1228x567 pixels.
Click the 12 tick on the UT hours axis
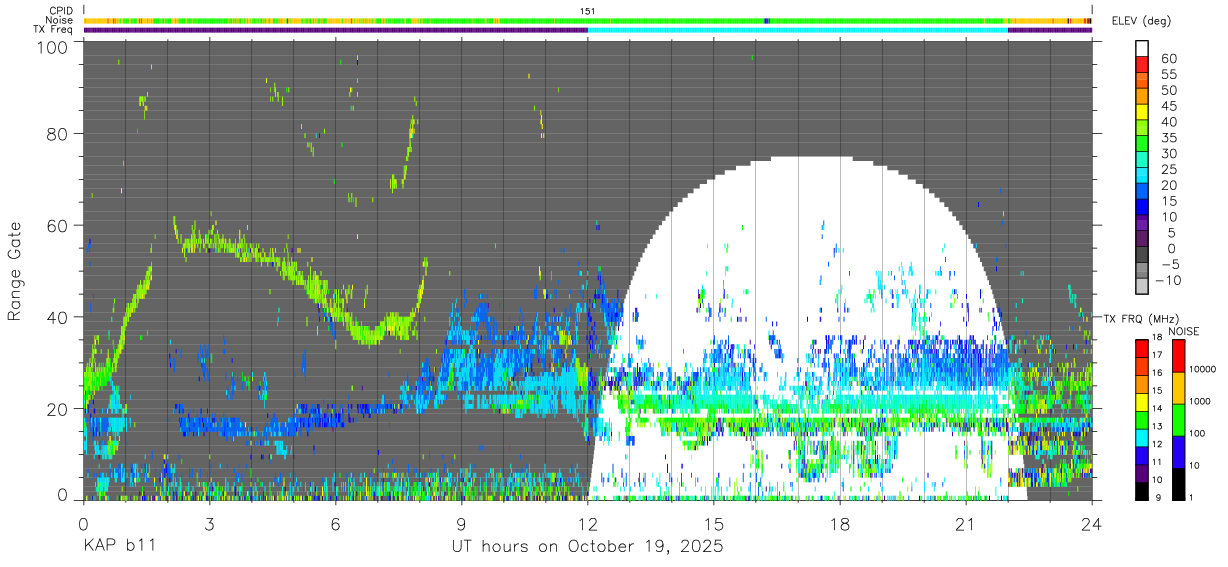click(x=587, y=524)
